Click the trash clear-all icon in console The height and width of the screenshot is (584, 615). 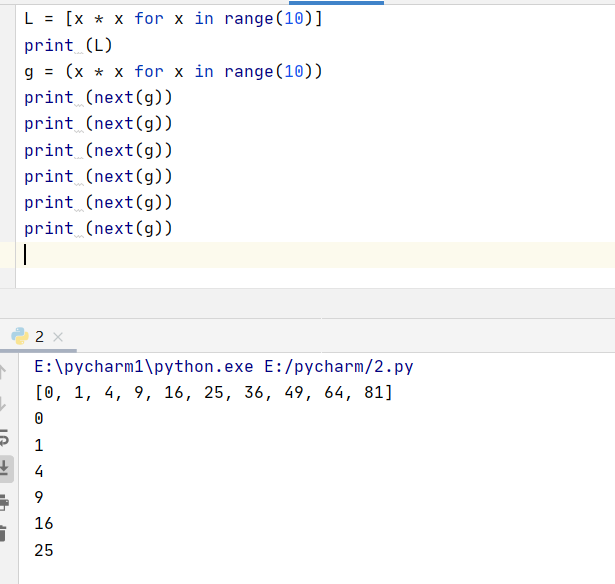[3, 534]
